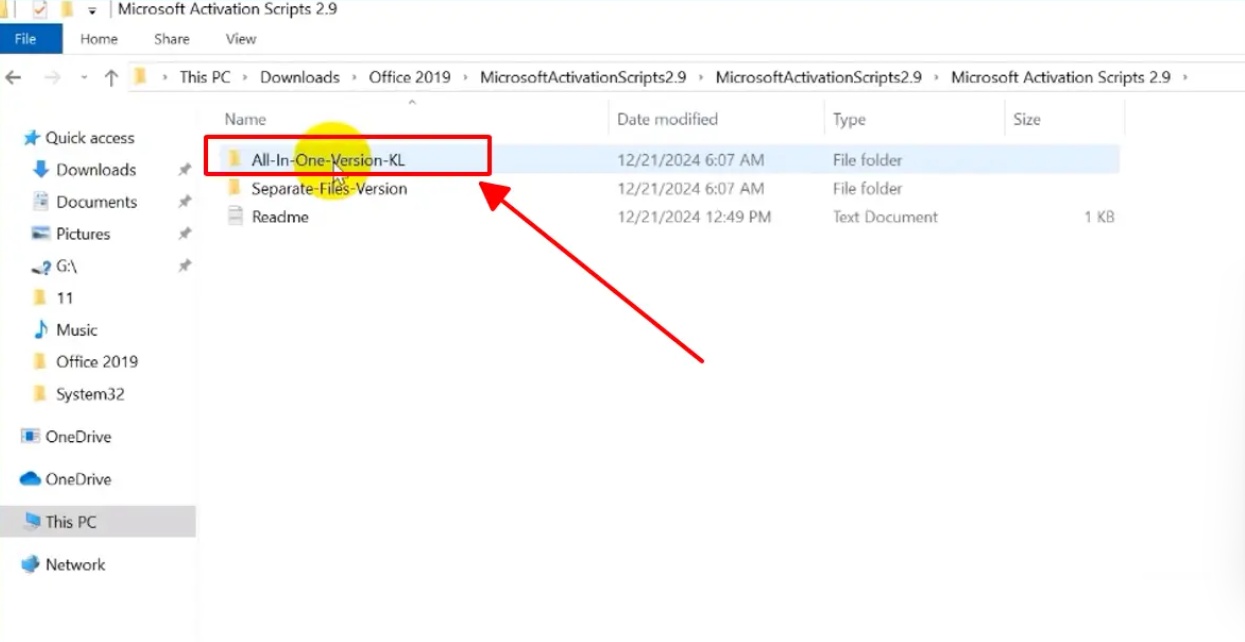Open Documents in the sidebar
The height and width of the screenshot is (642, 1245).
click(x=96, y=202)
